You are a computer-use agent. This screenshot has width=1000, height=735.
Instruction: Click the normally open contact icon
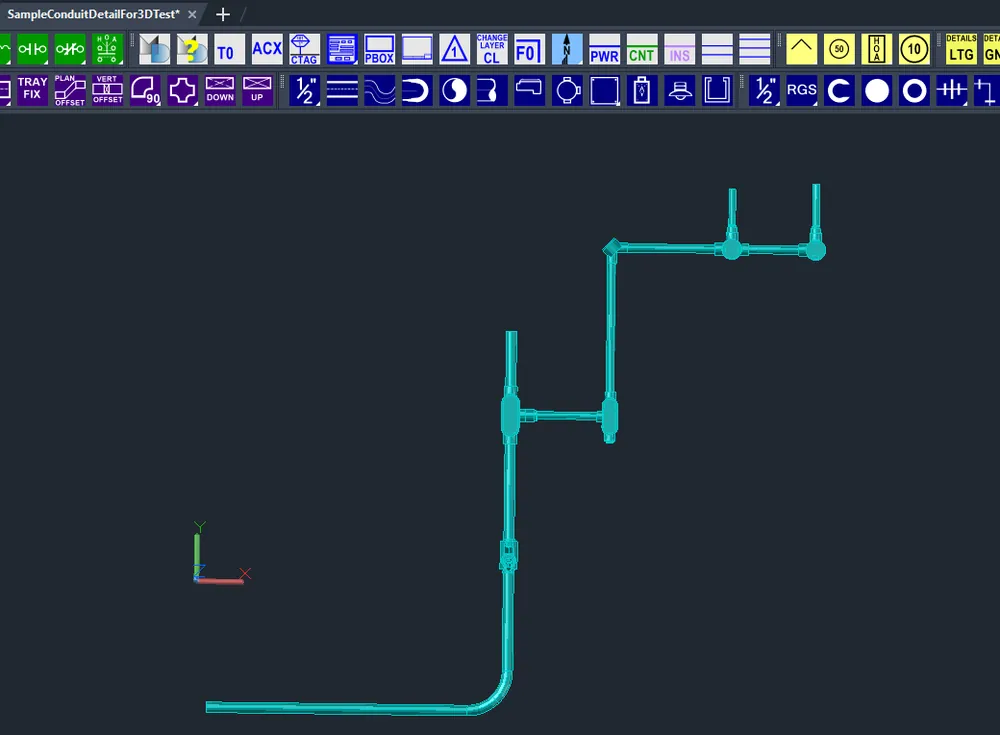pos(32,49)
